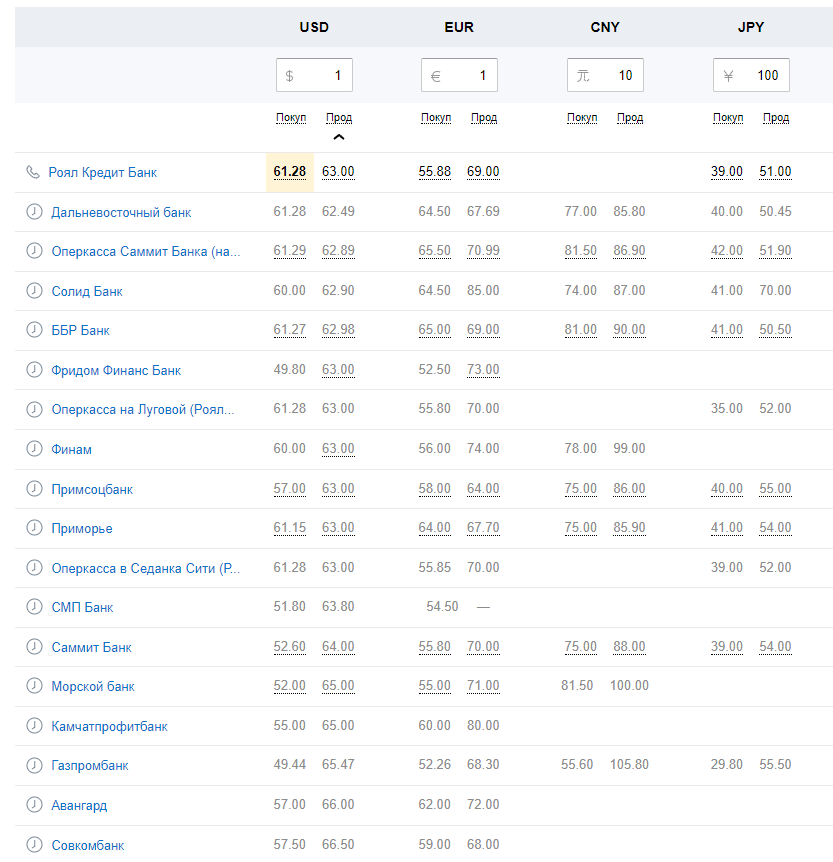Image resolution: width=833 pixels, height=862 pixels.
Task: Sort by EUR Прод column
Action: tap(484, 118)
